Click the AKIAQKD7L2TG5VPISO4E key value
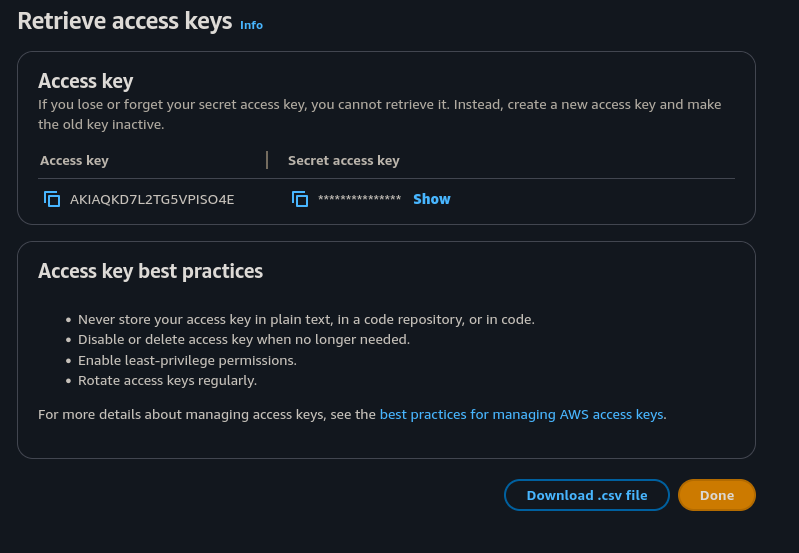 [x=152, y=199]
